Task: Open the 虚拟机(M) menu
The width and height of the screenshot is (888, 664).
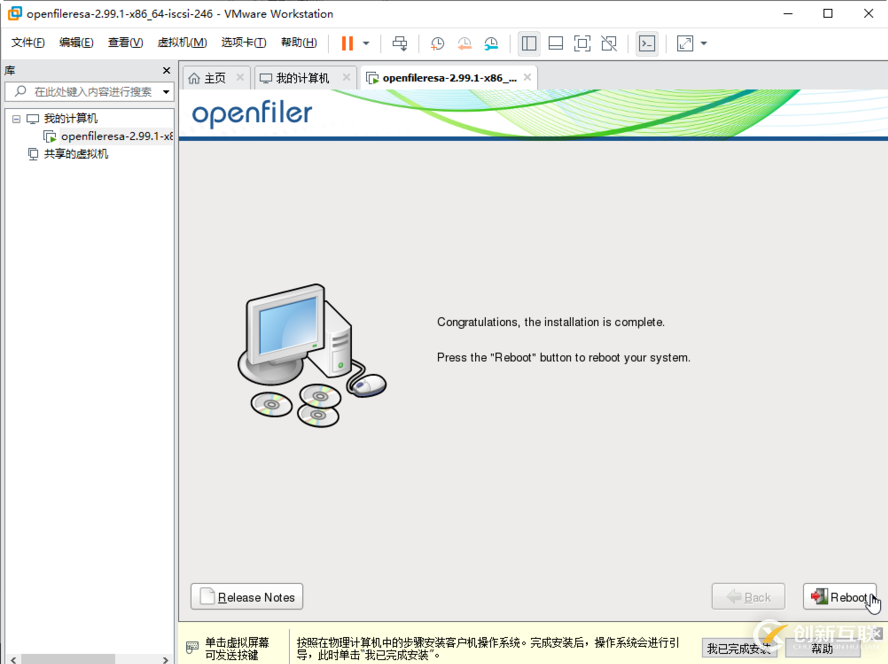Action: (x=182, y=43)
